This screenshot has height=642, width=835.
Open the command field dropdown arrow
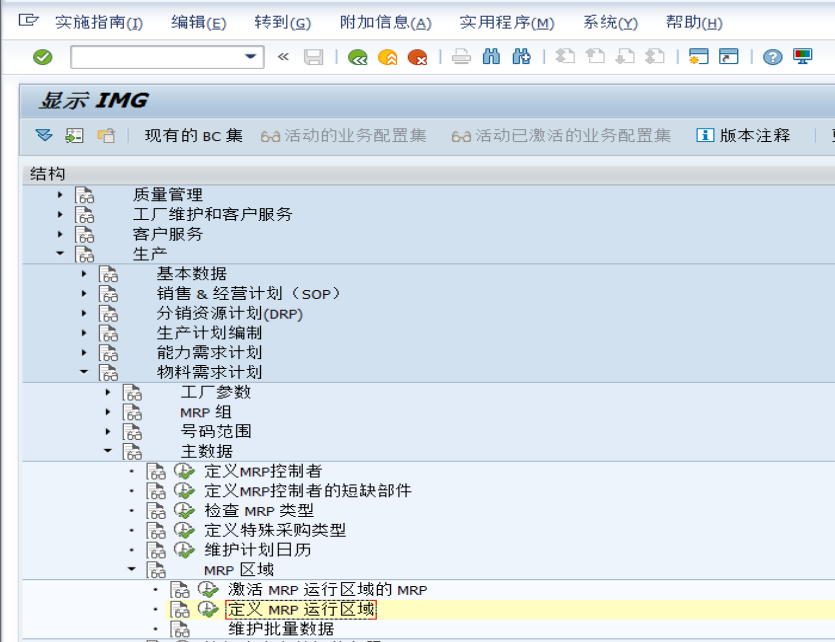[250, 56]
